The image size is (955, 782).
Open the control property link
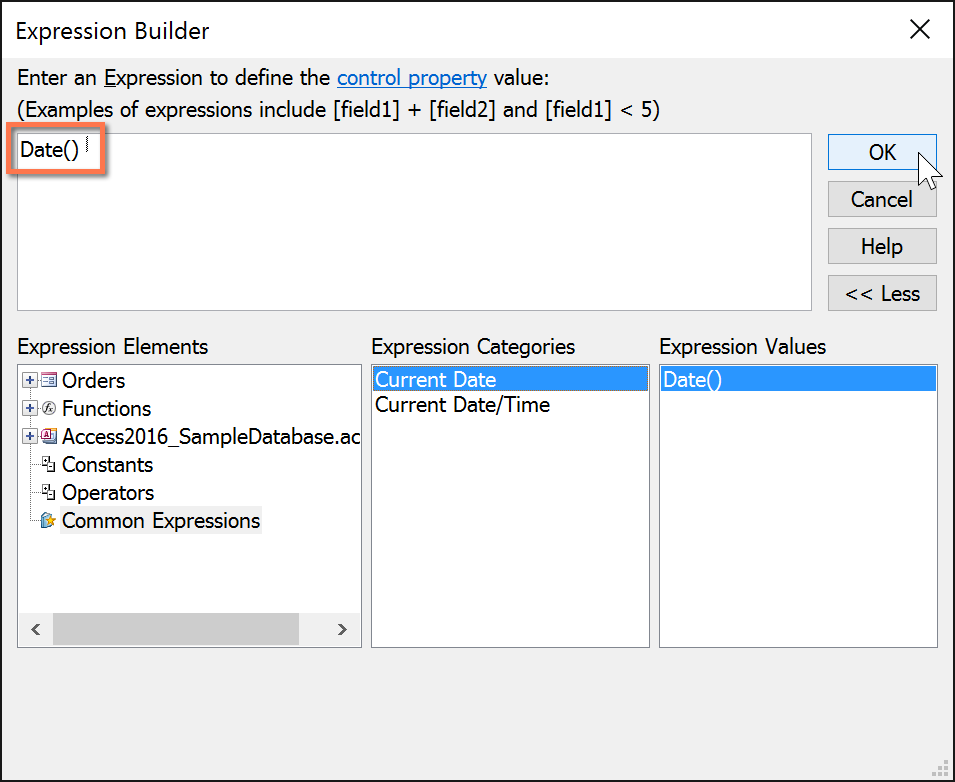(411, 78)
